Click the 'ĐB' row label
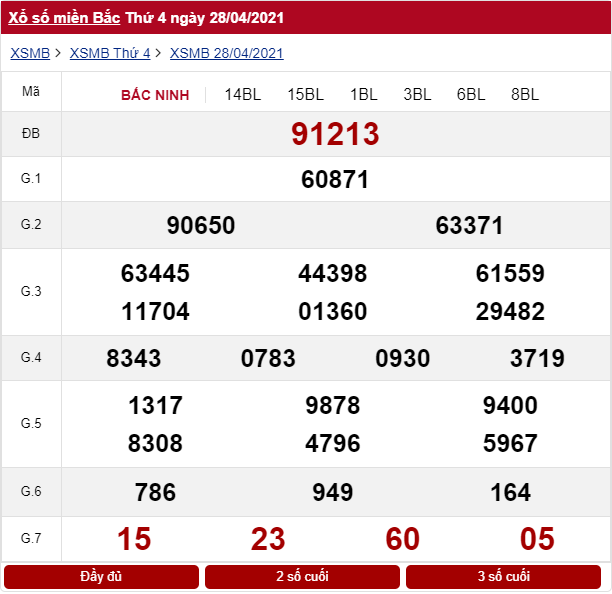Viewport: 612px width, 594px height. pos(31,133)
